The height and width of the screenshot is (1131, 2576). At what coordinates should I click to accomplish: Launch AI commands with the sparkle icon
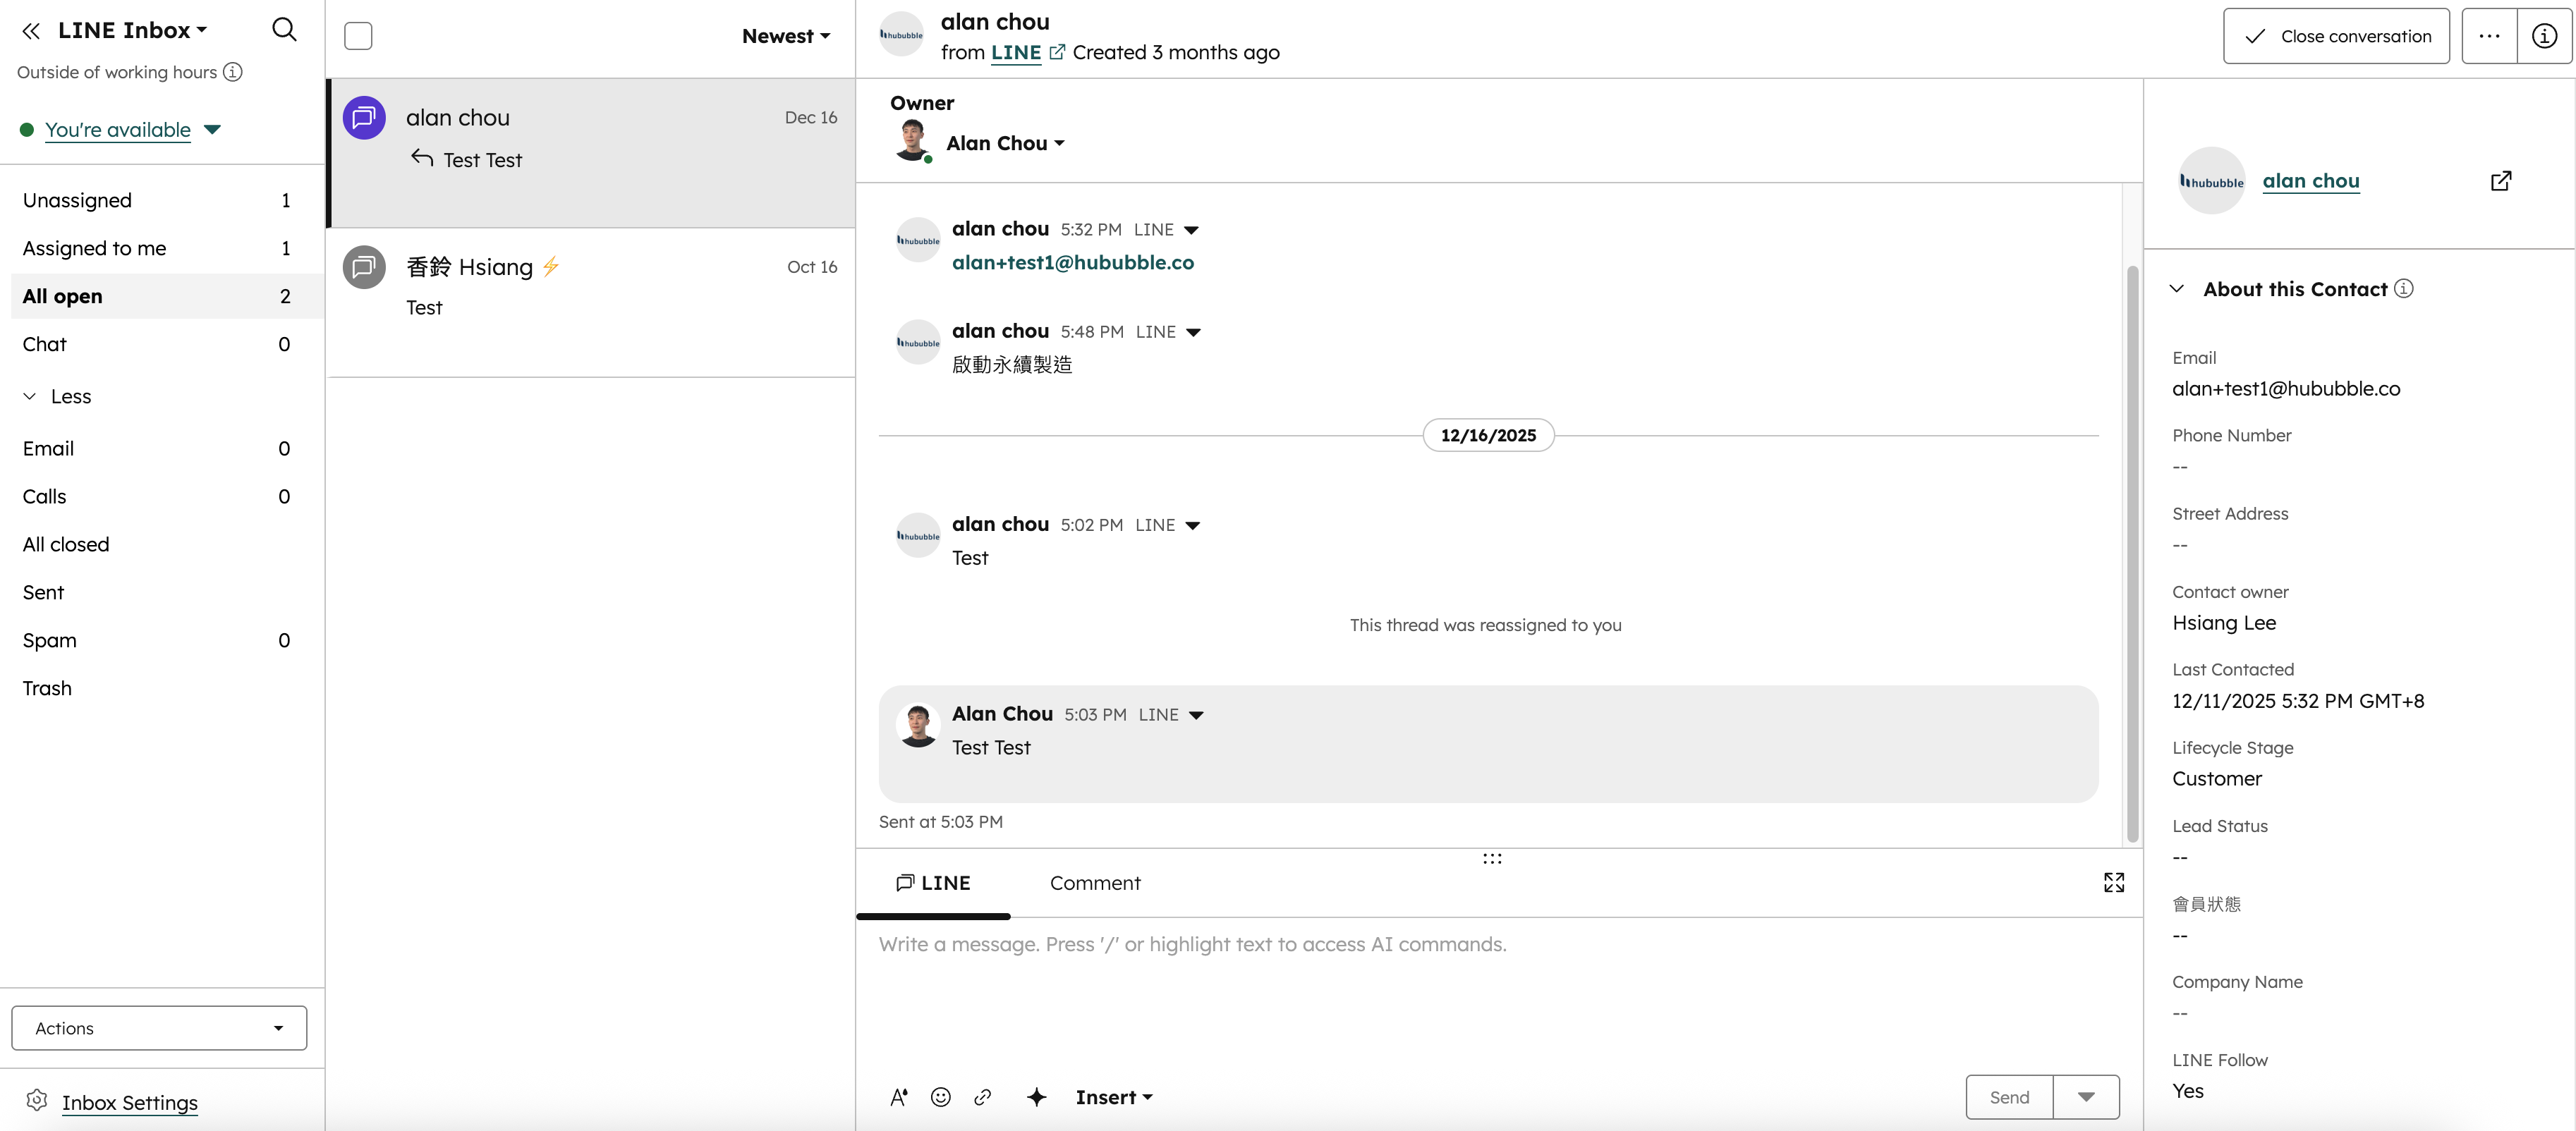coord(1037,1096)
